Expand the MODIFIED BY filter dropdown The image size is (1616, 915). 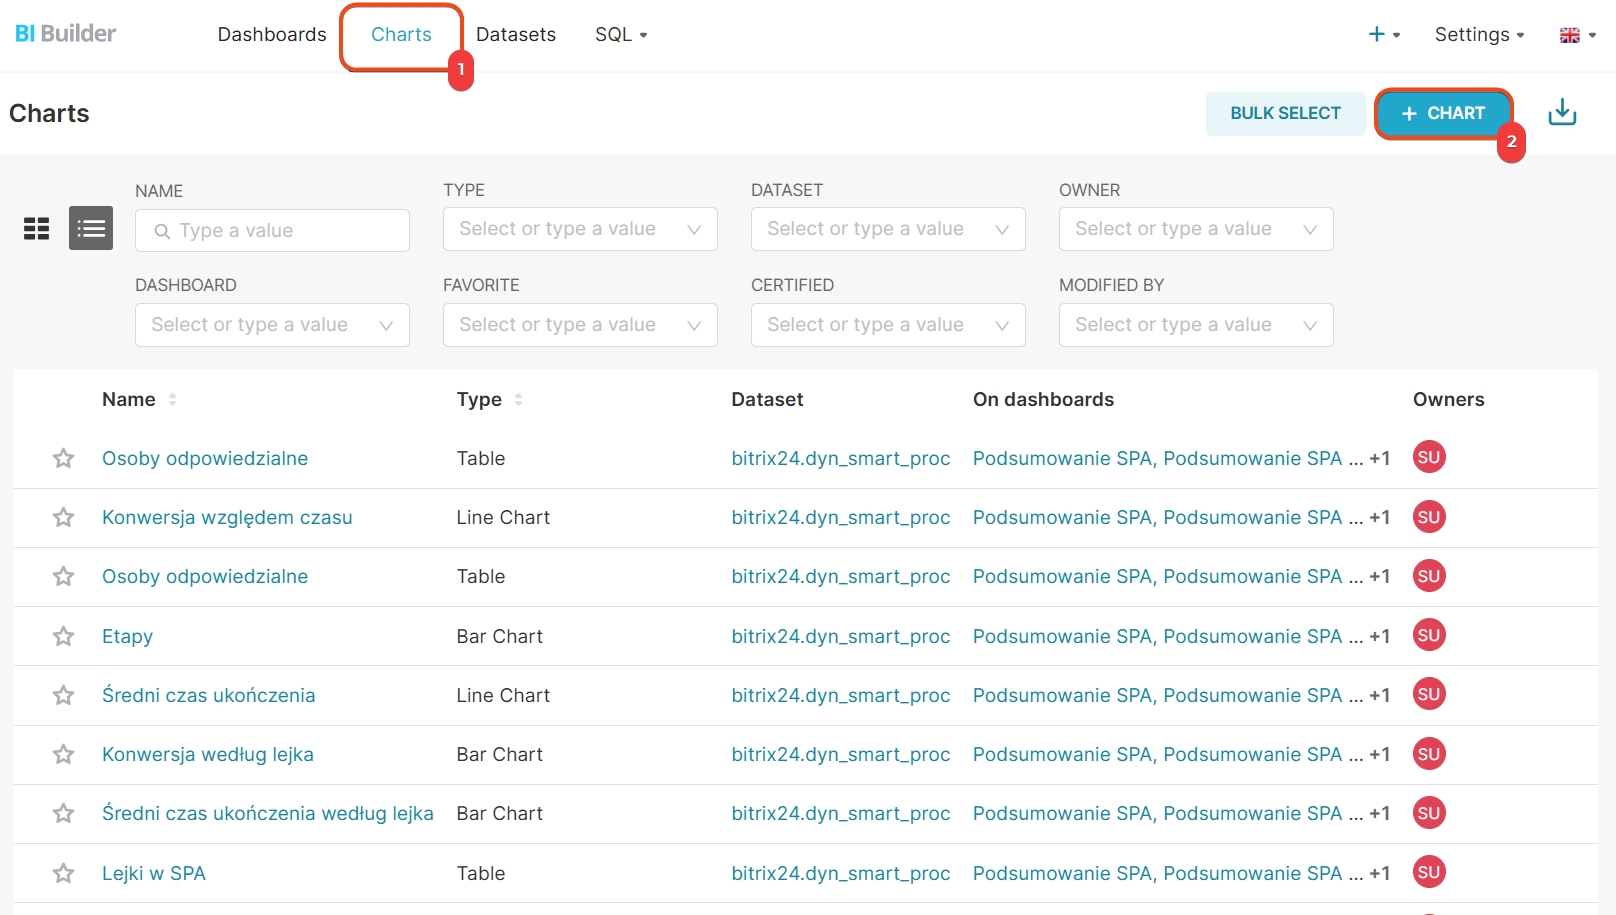click(x=1196, y=325)
